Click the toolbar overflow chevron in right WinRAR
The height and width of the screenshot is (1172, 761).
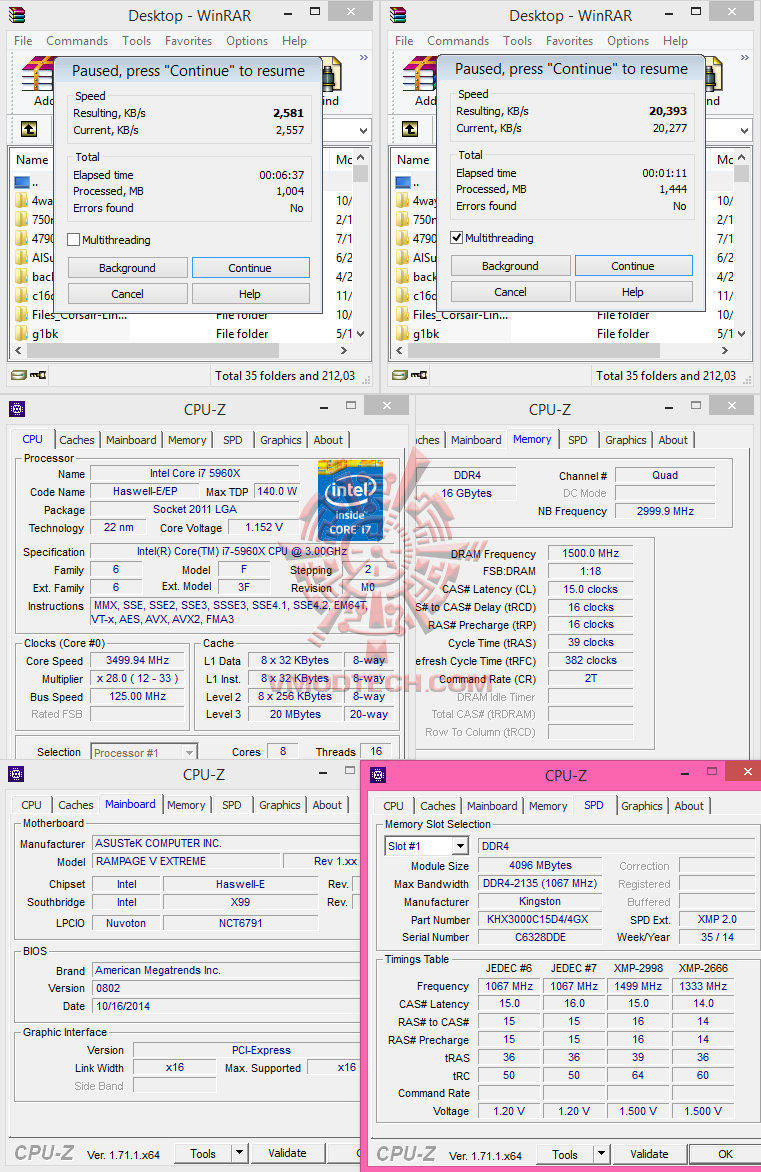(745, 58)
